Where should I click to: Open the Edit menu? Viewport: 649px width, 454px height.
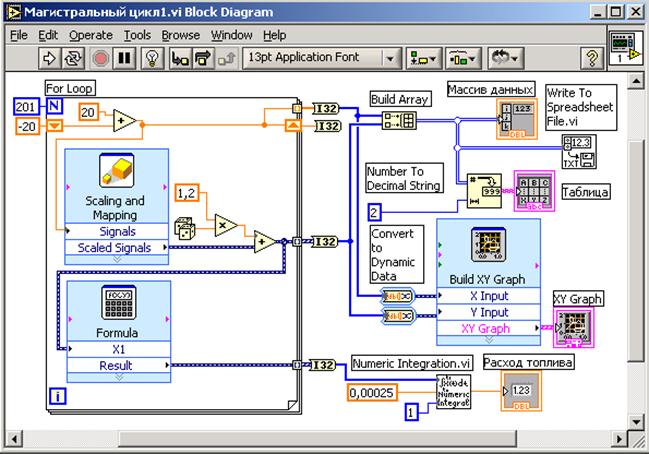tap(48, 35)
